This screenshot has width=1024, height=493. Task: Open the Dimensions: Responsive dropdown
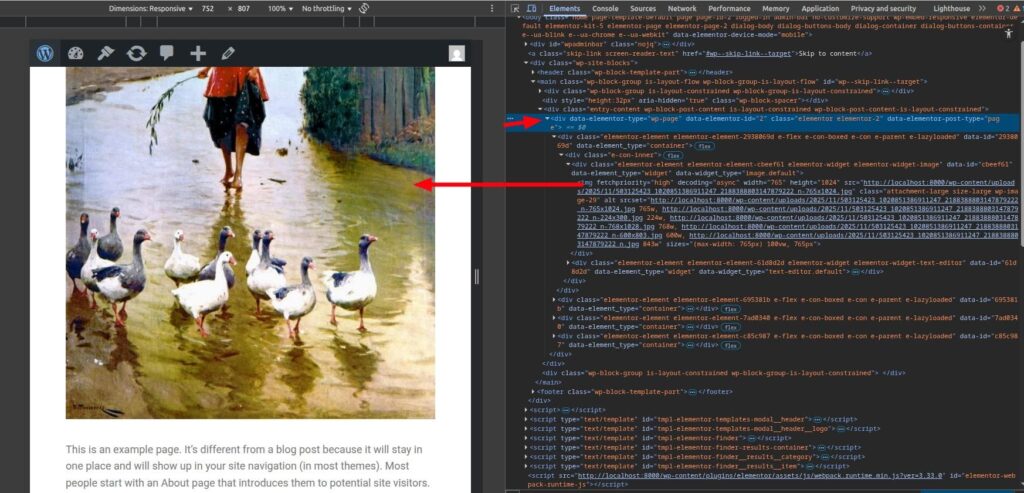151,8
